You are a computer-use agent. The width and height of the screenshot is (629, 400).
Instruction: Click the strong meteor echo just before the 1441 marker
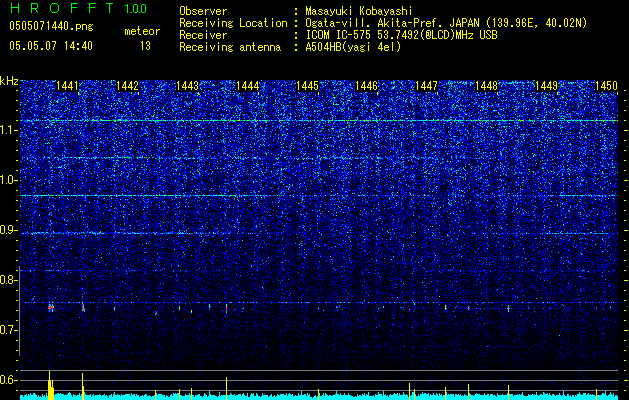(51, 308)
